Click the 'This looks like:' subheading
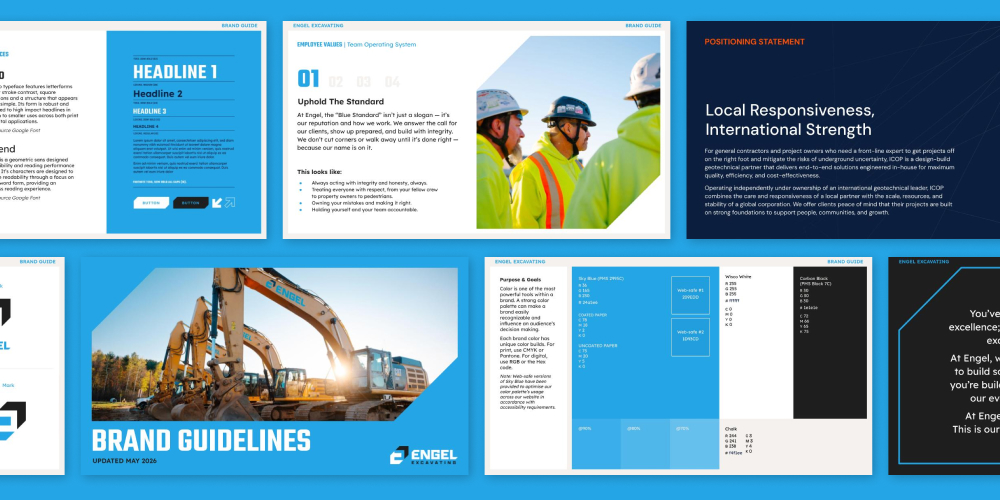The height and width of the screenshot is (500, 1000). (x=320, y=172)
